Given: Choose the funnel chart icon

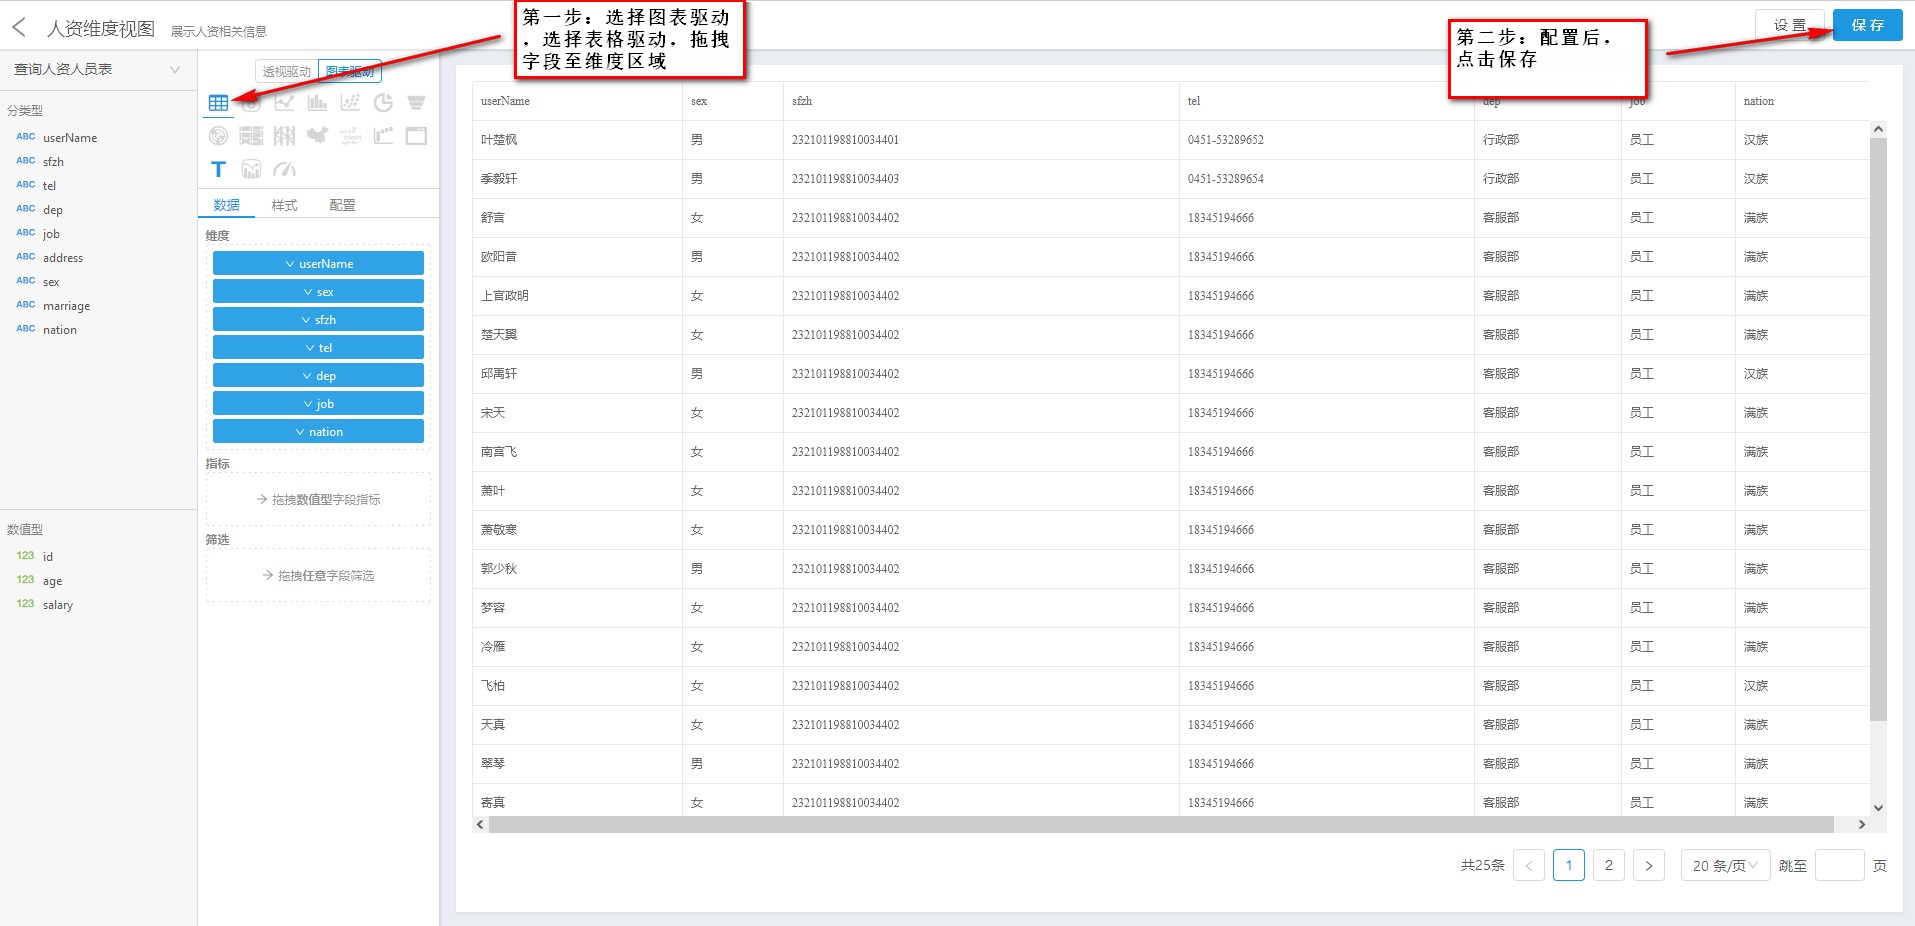Looking at the screenshot, I should tap(416, 103).
